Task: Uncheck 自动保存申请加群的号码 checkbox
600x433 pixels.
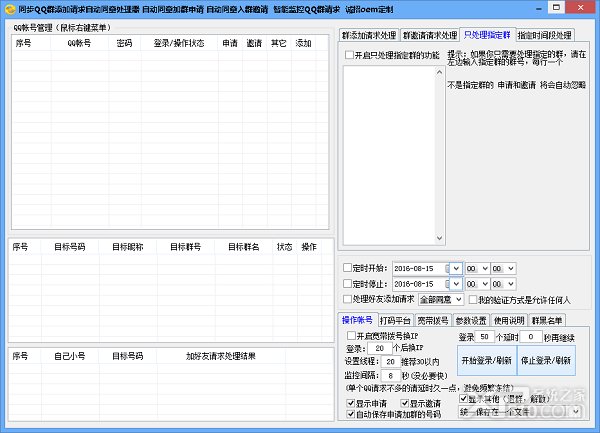Action: (x=351, y=414)
